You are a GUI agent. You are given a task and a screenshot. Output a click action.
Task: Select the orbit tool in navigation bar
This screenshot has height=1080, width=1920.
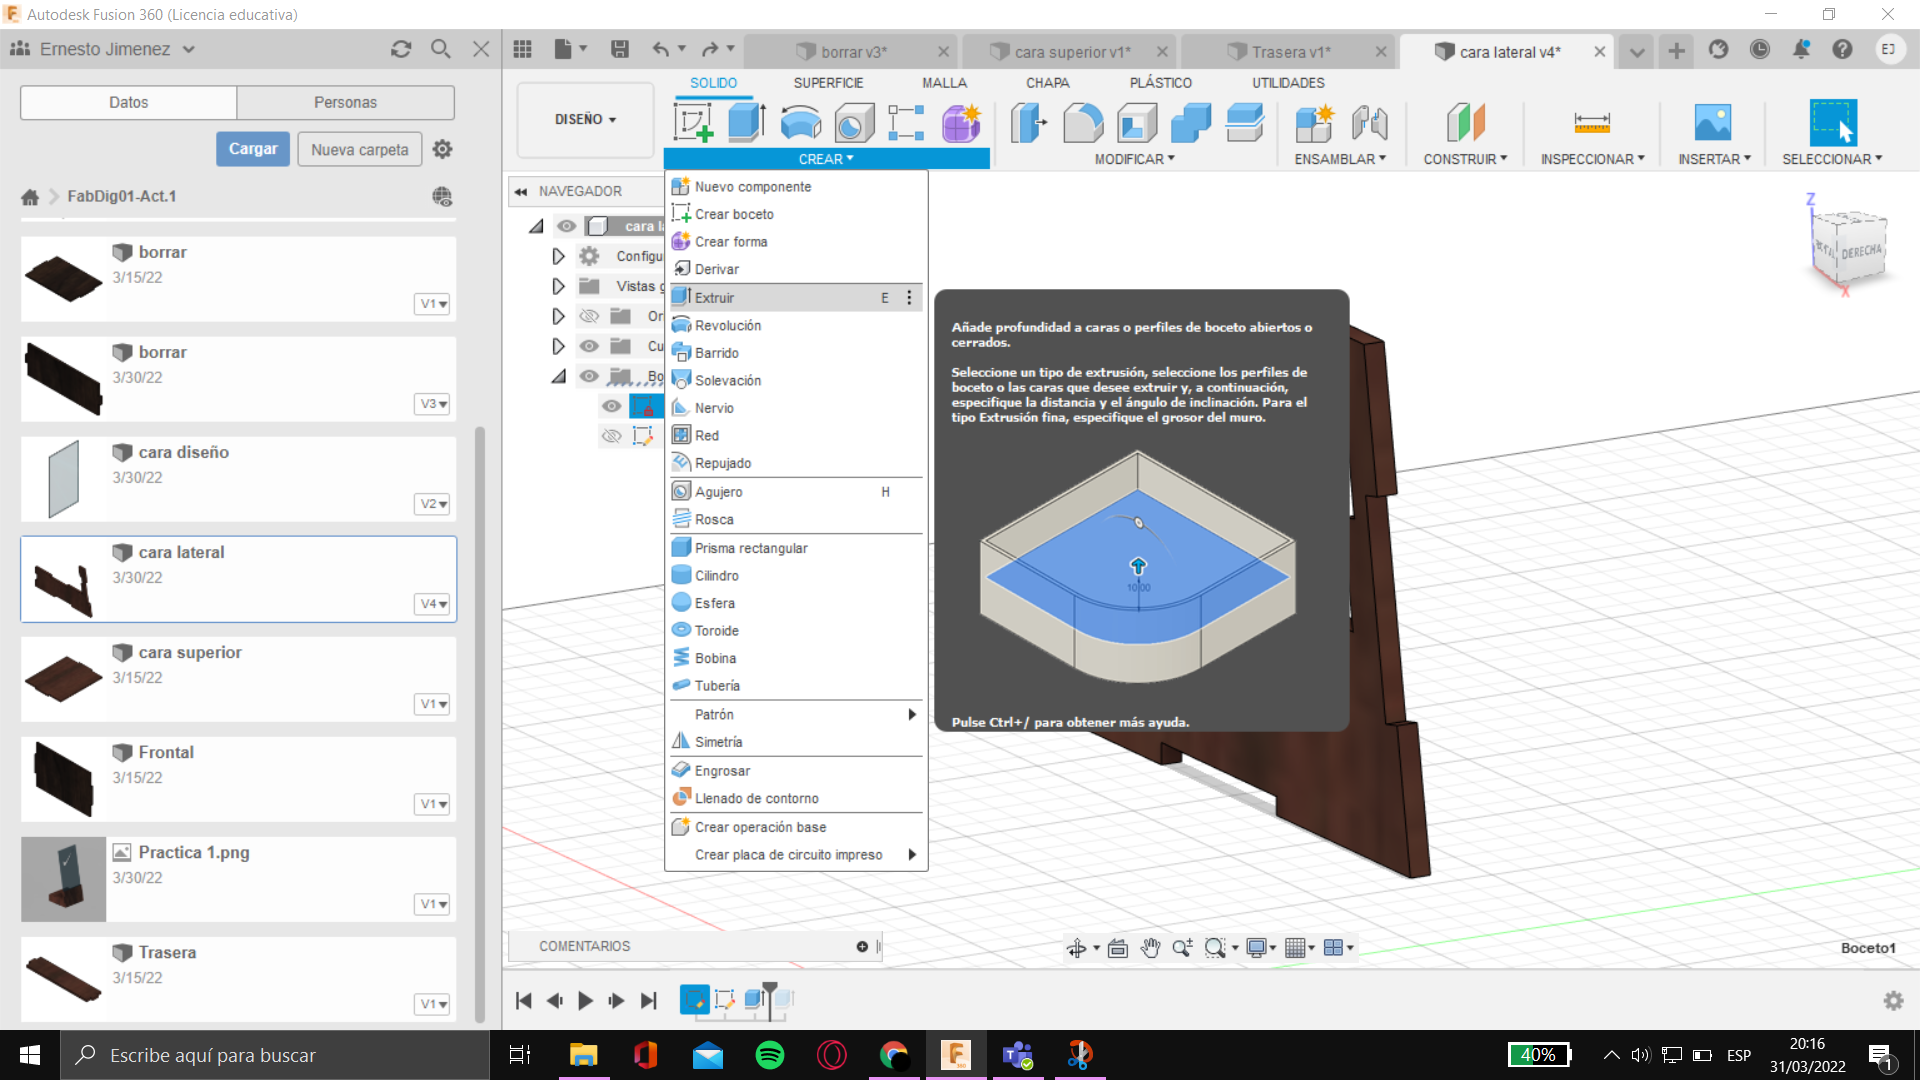[1076, 948]
